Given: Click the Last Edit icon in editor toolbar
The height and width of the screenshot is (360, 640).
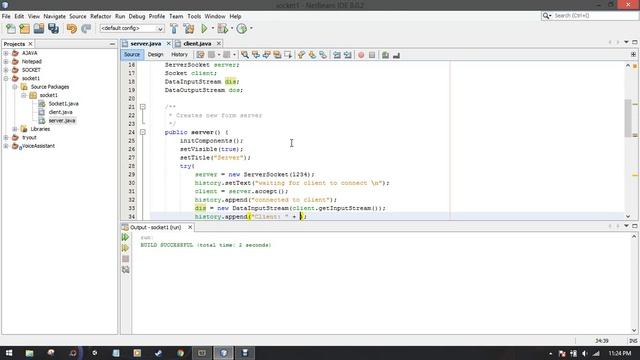Looking at the screenshot, I should pyautogui.click(x=200, y=55).
